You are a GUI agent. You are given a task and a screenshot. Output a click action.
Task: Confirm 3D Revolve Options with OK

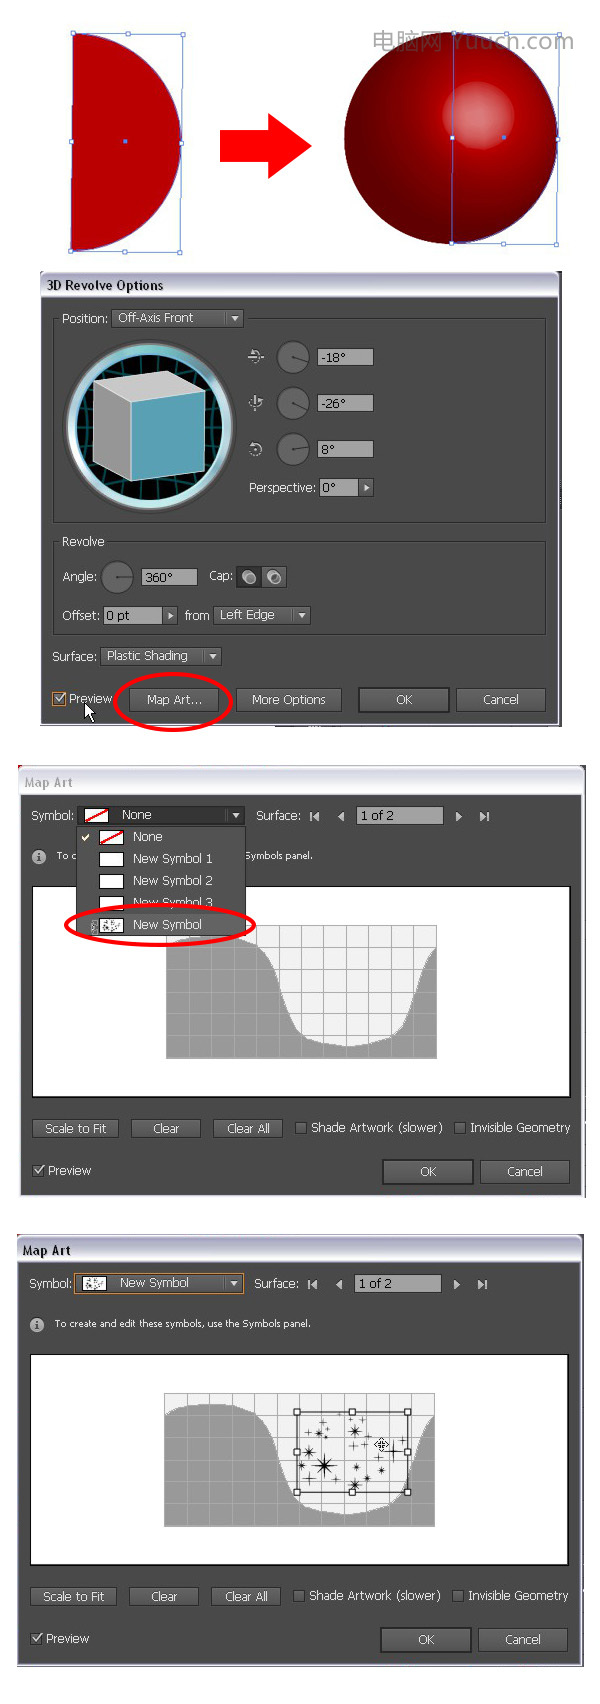pyautogui.click(x=404, y=700)
